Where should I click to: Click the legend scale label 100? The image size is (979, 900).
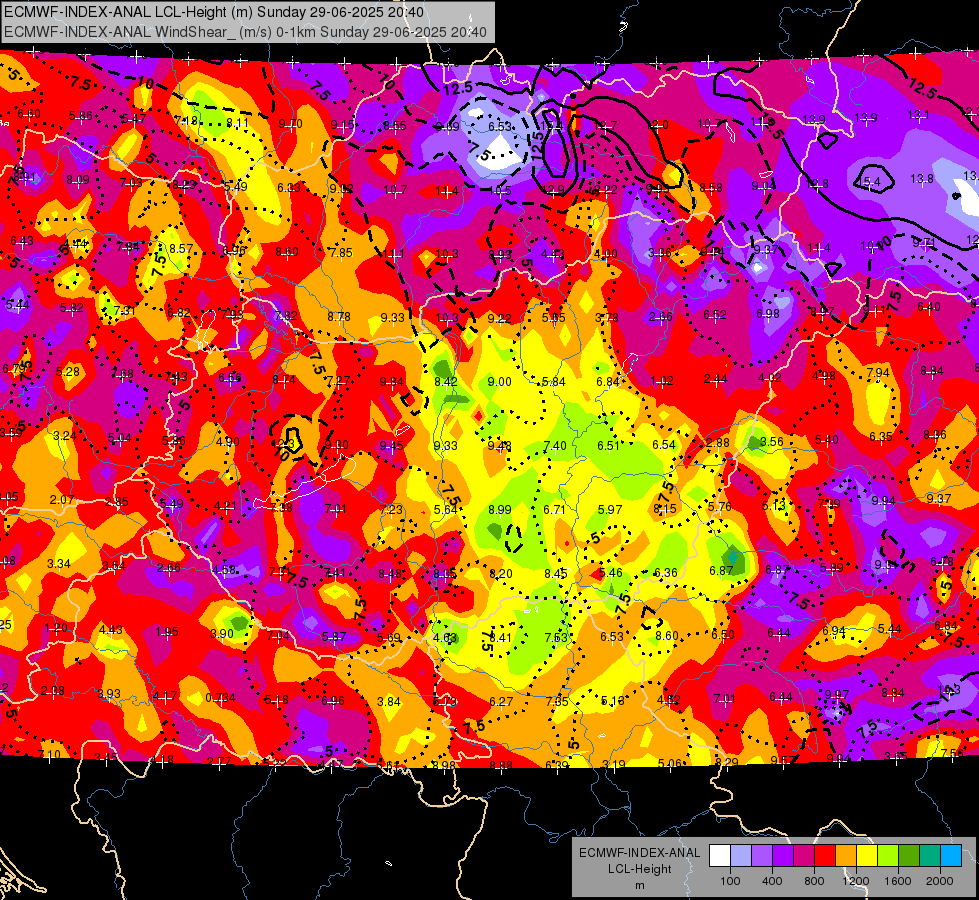click(x=730, y=881)
